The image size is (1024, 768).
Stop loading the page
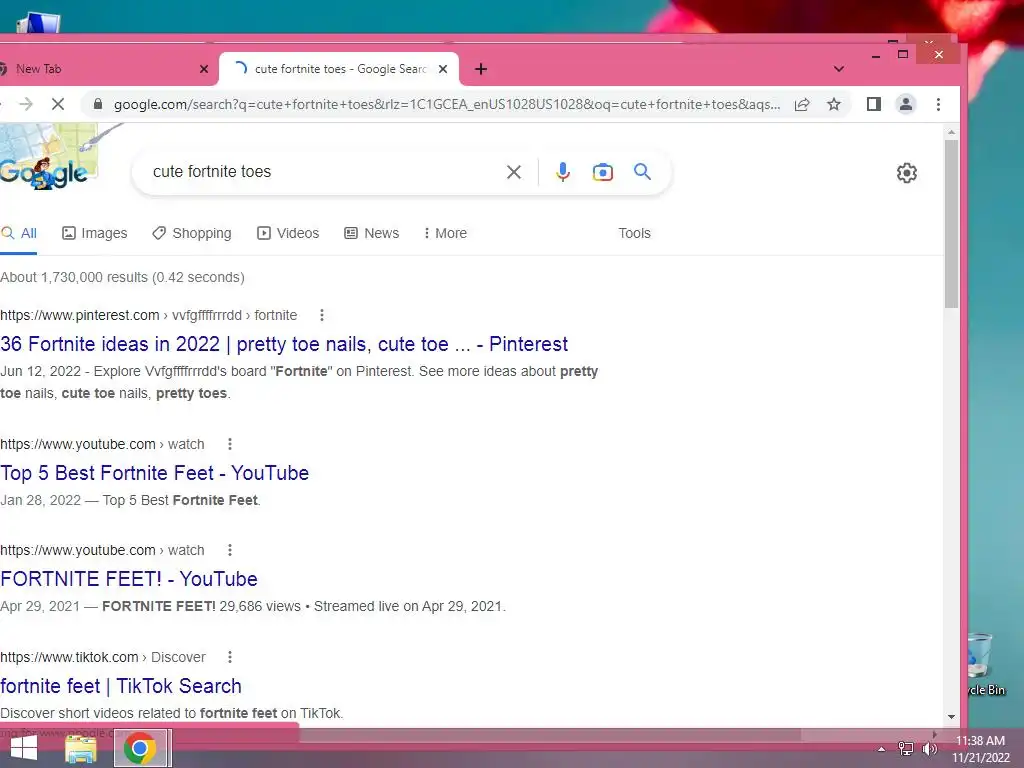pos(57,104)
